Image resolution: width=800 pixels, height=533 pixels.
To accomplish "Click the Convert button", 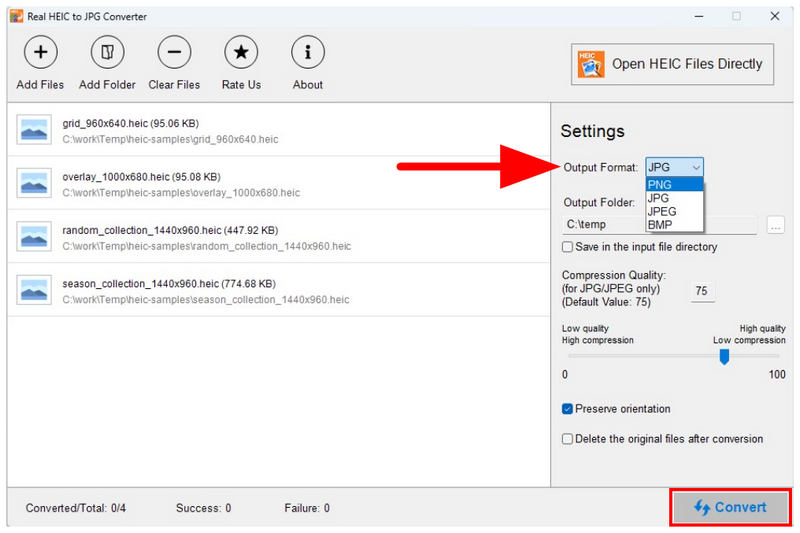I will click(x=730, y=507).
